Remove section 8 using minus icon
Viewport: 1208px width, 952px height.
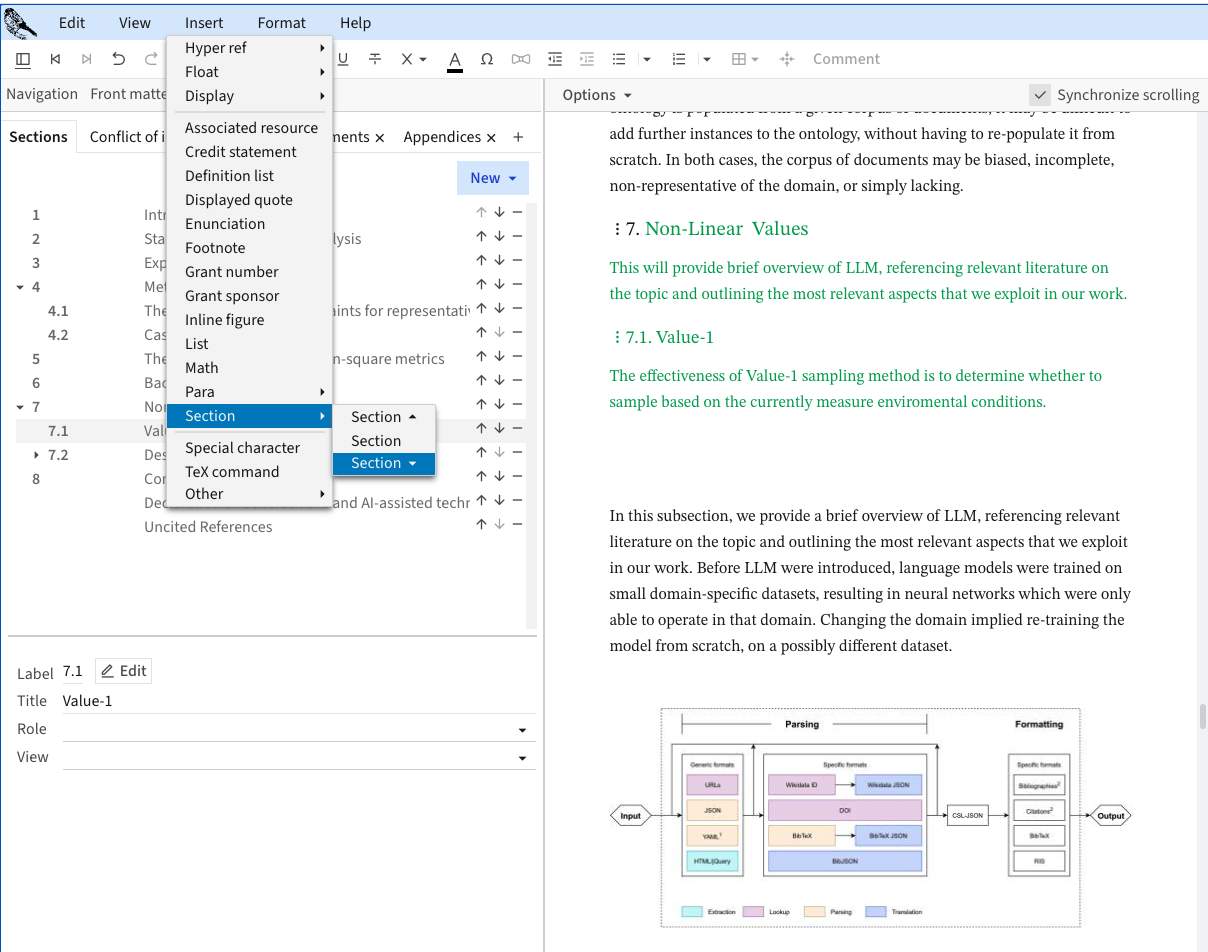(517, 476)
